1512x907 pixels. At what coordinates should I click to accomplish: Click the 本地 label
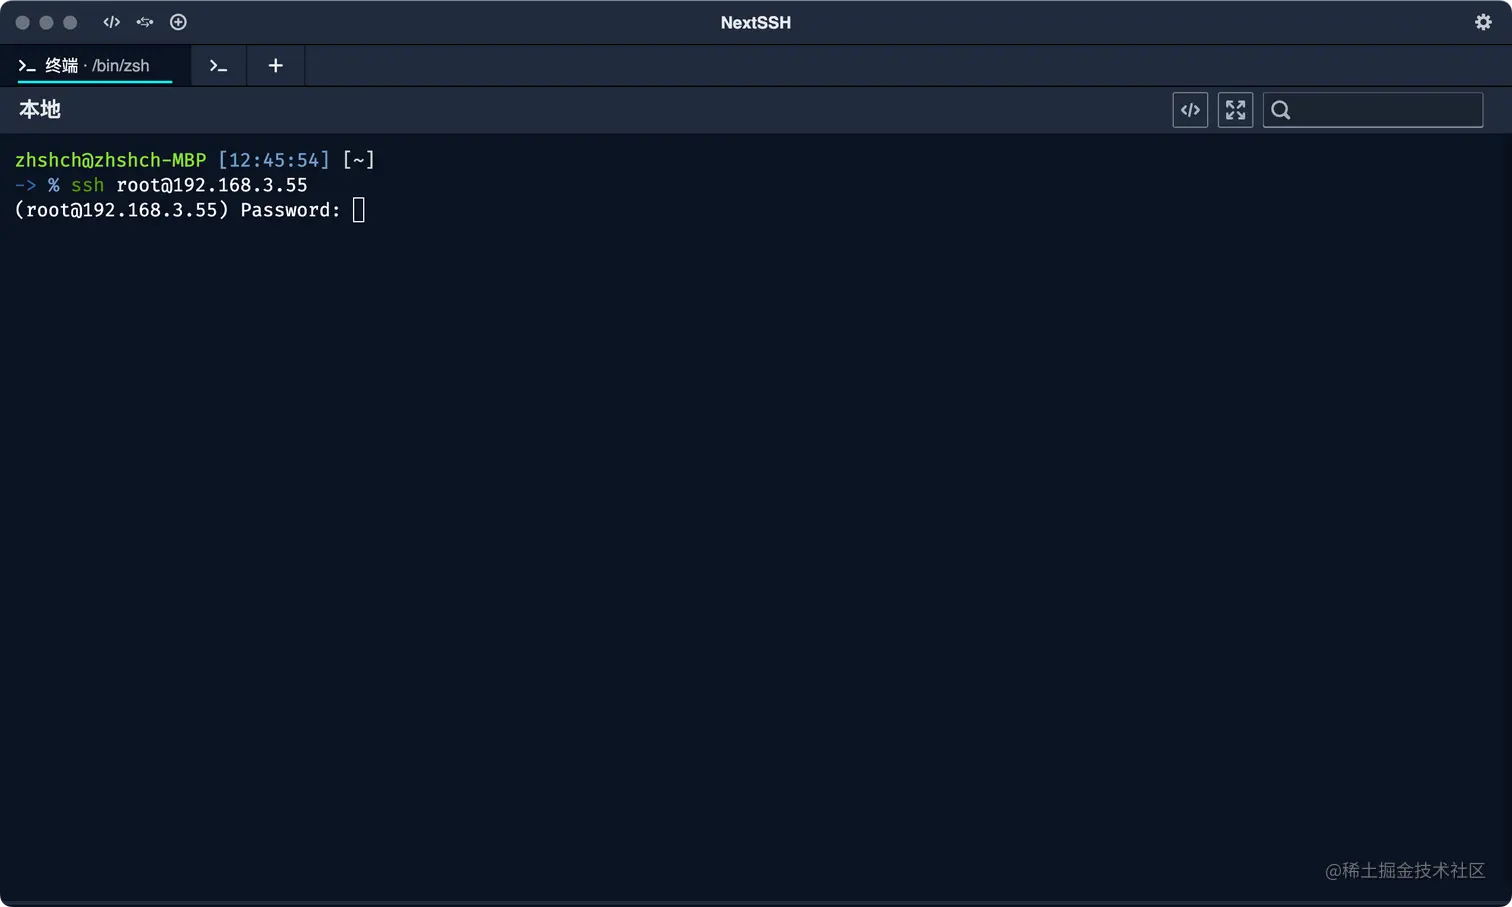[40, 110]
